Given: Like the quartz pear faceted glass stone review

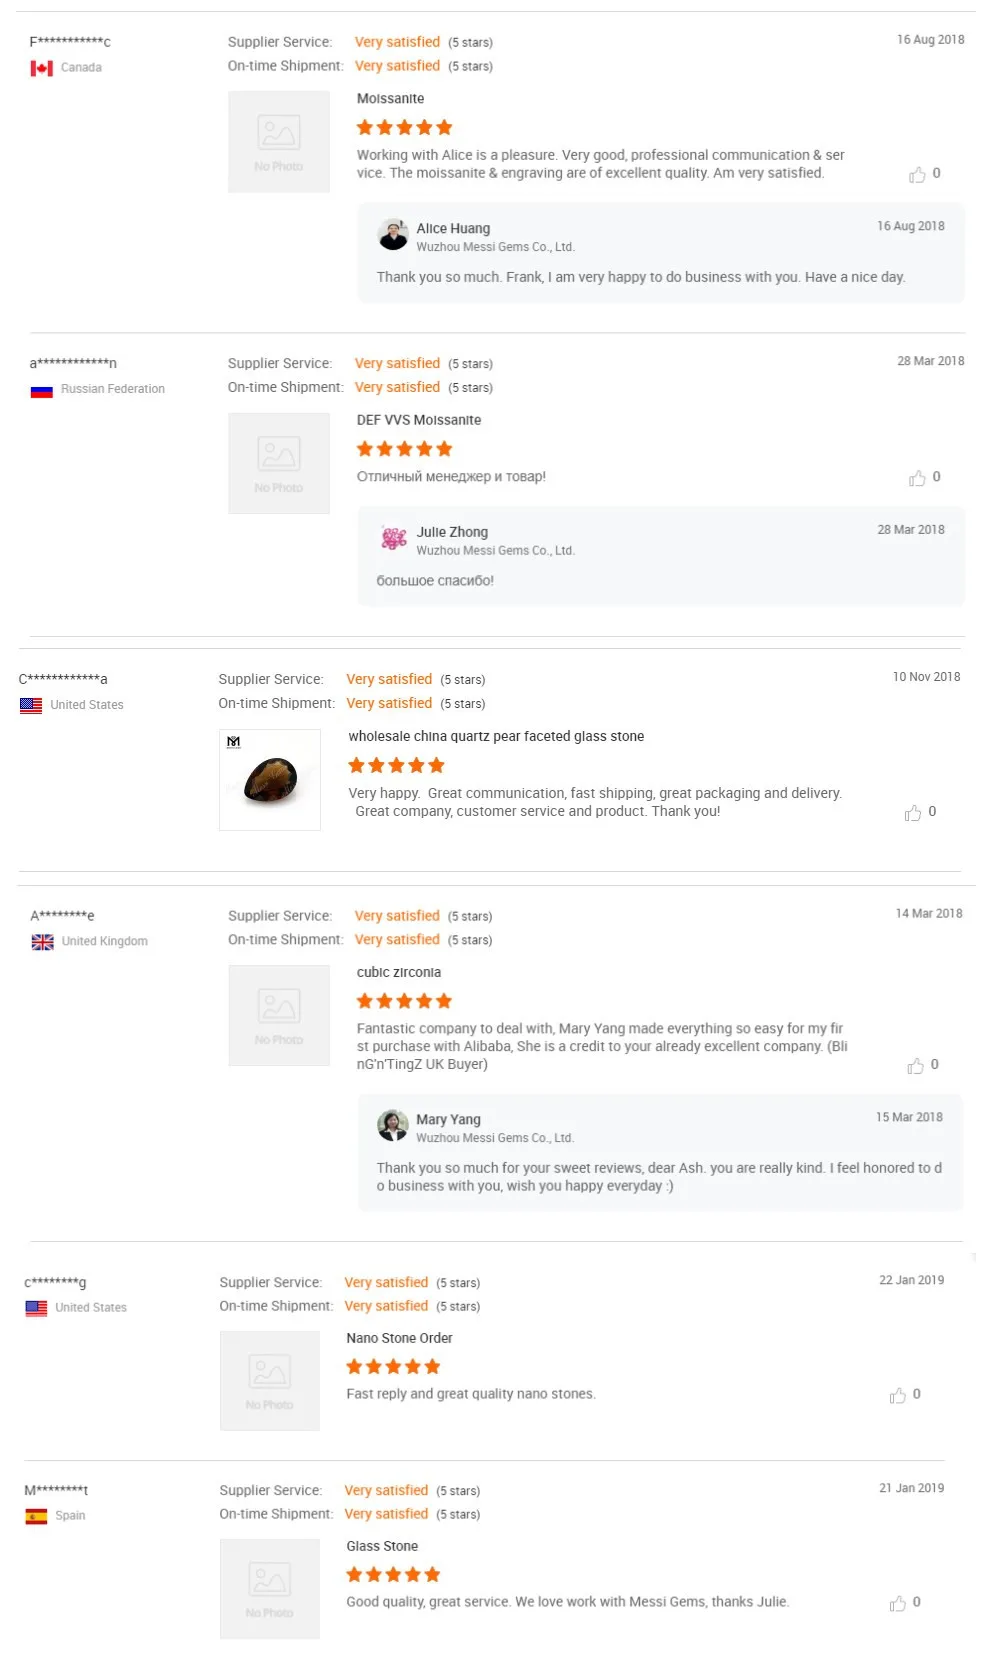Looking at the screenshot, I should point(913,813).
